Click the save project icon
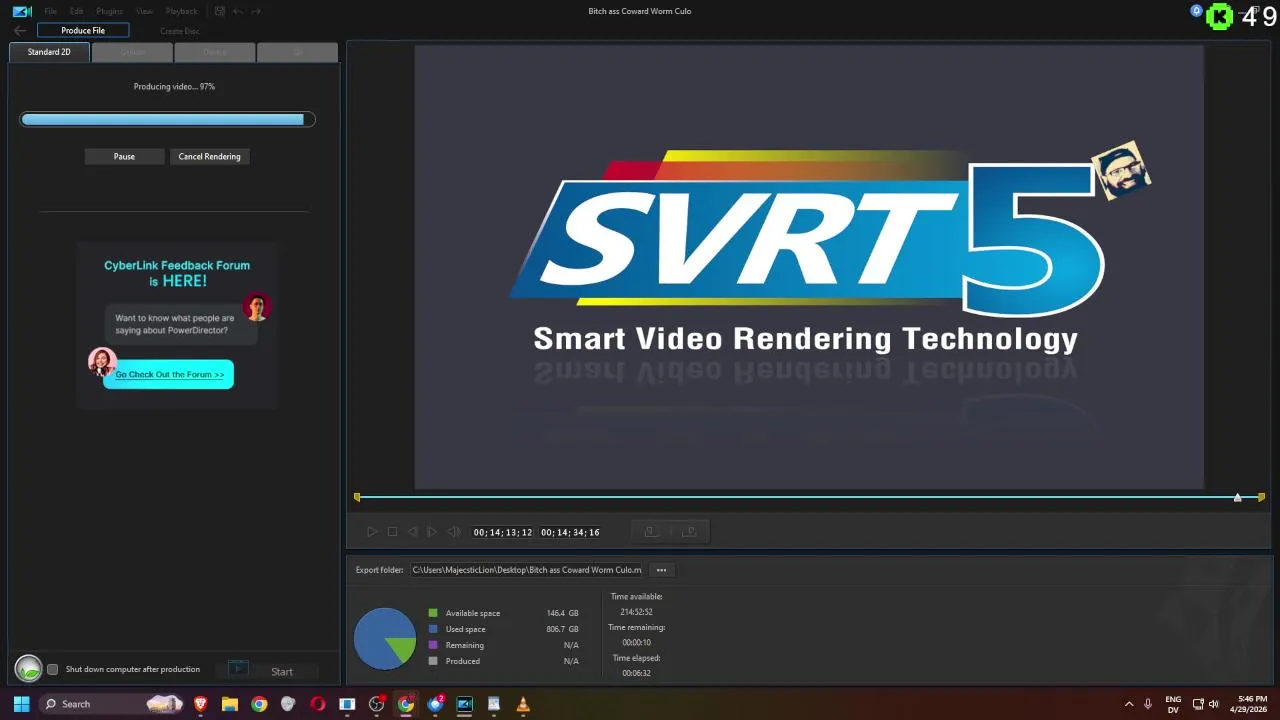Image resolution: width=1280 pixels, height=720 pixels. [220, 11]
